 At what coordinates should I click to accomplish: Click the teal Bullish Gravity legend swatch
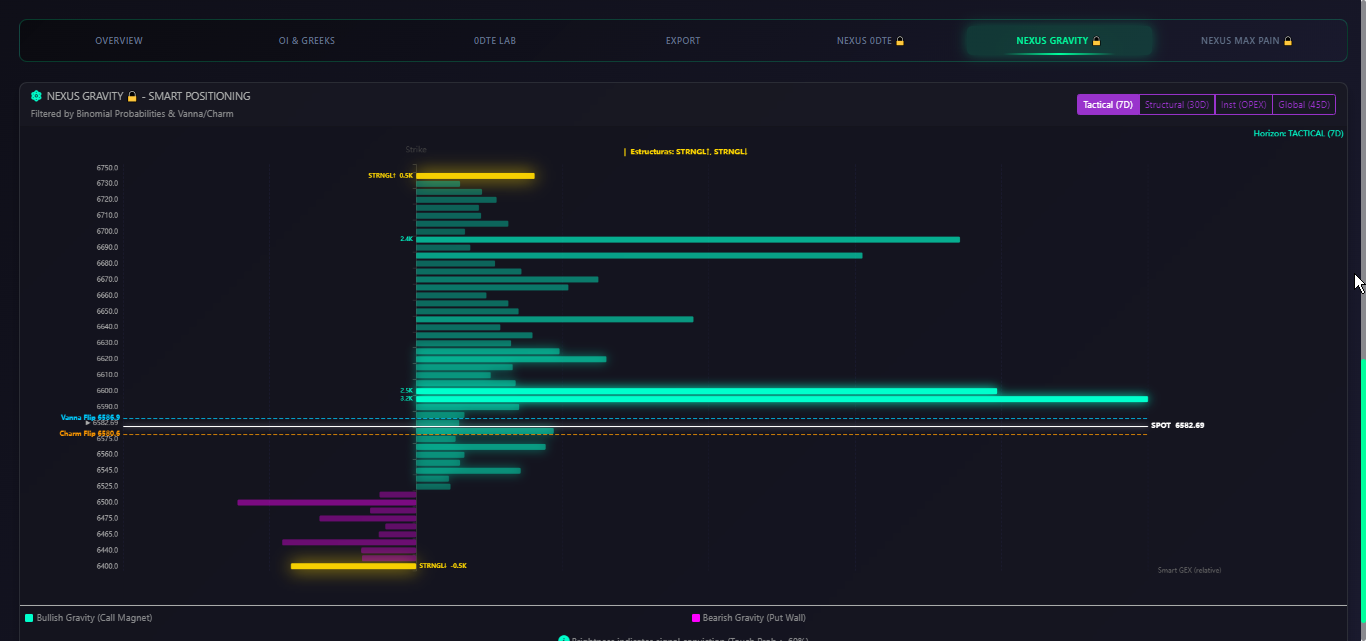[x=29, y=618]
